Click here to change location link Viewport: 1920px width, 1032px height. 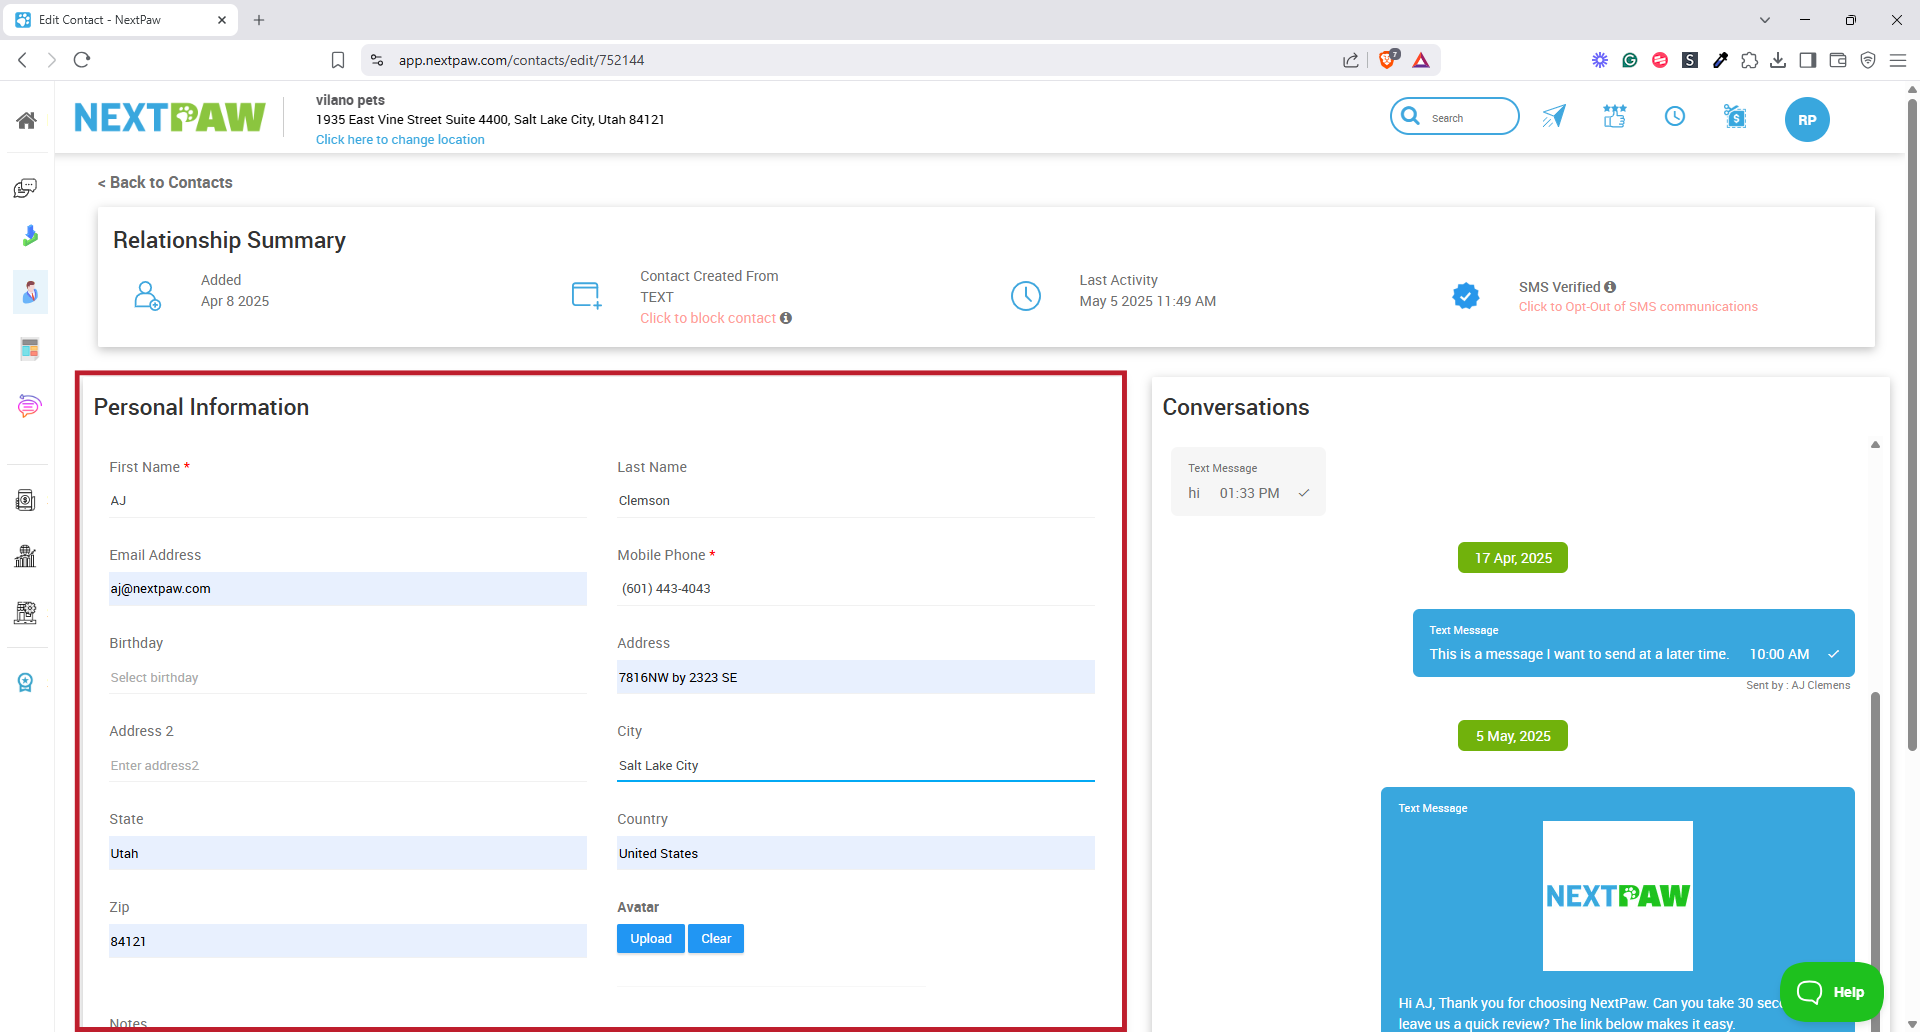(400, 140)
